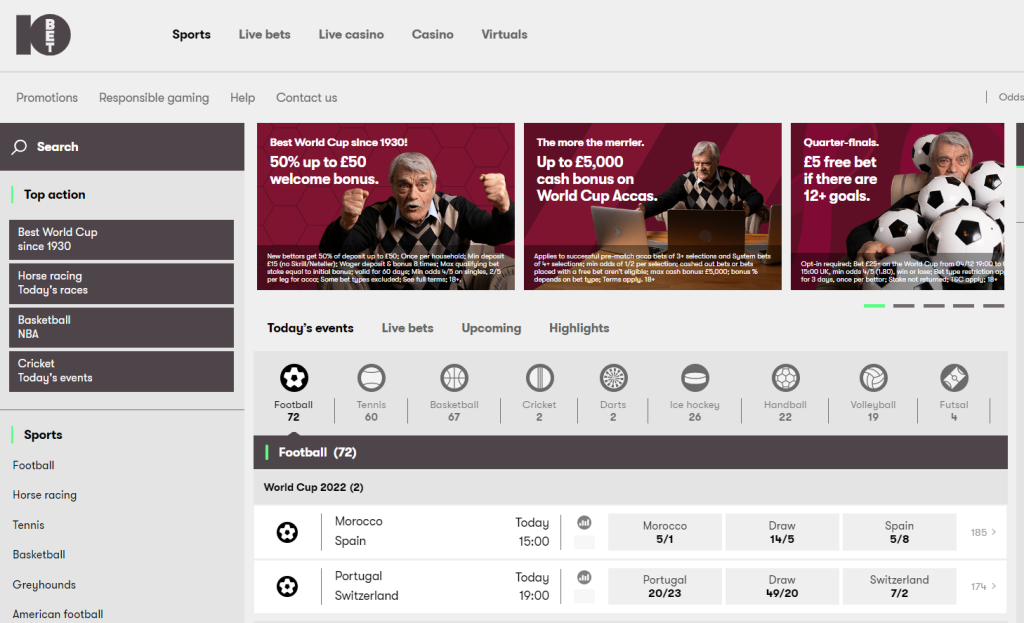
Task: Switch to the Highlights tab
Action: (579, 328)
